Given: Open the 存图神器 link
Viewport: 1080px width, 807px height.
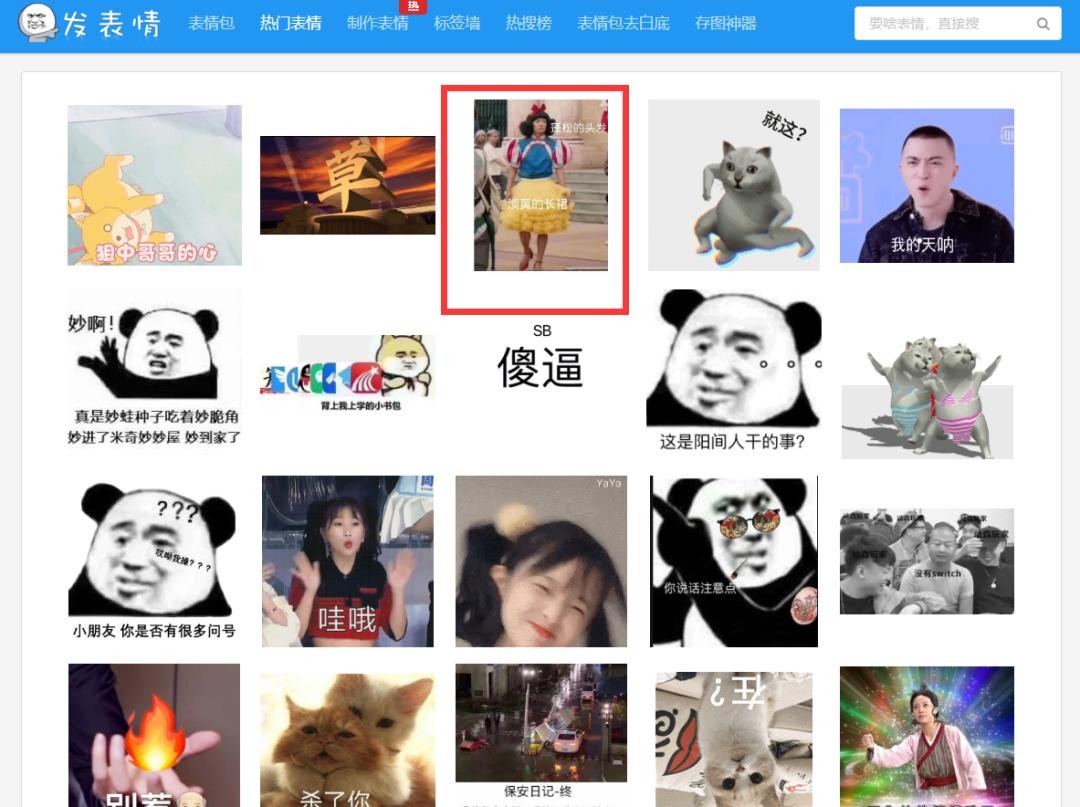Looking at the screenshot, I should (725, 23).
